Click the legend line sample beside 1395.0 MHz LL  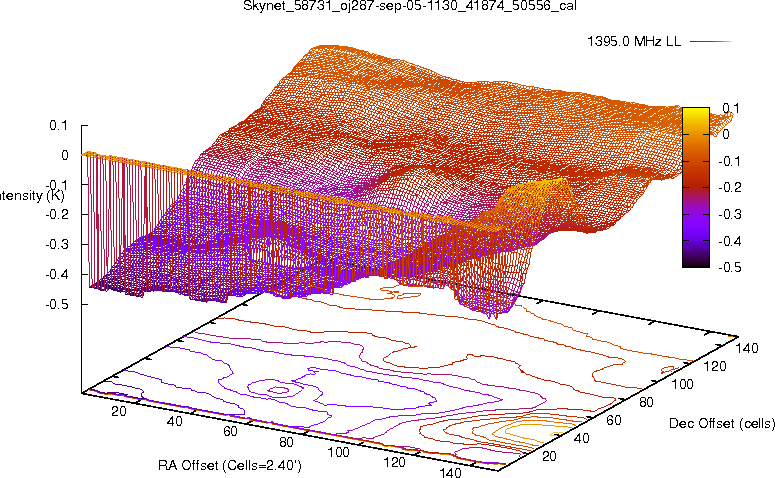click(710, 42)
